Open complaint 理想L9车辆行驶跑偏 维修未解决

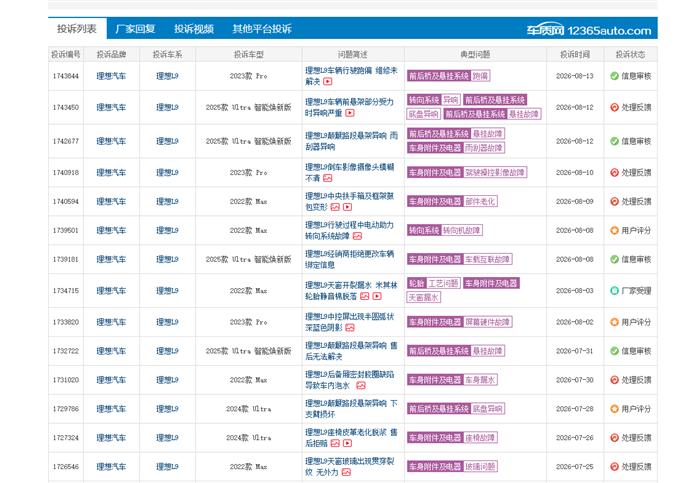[351, 76]
